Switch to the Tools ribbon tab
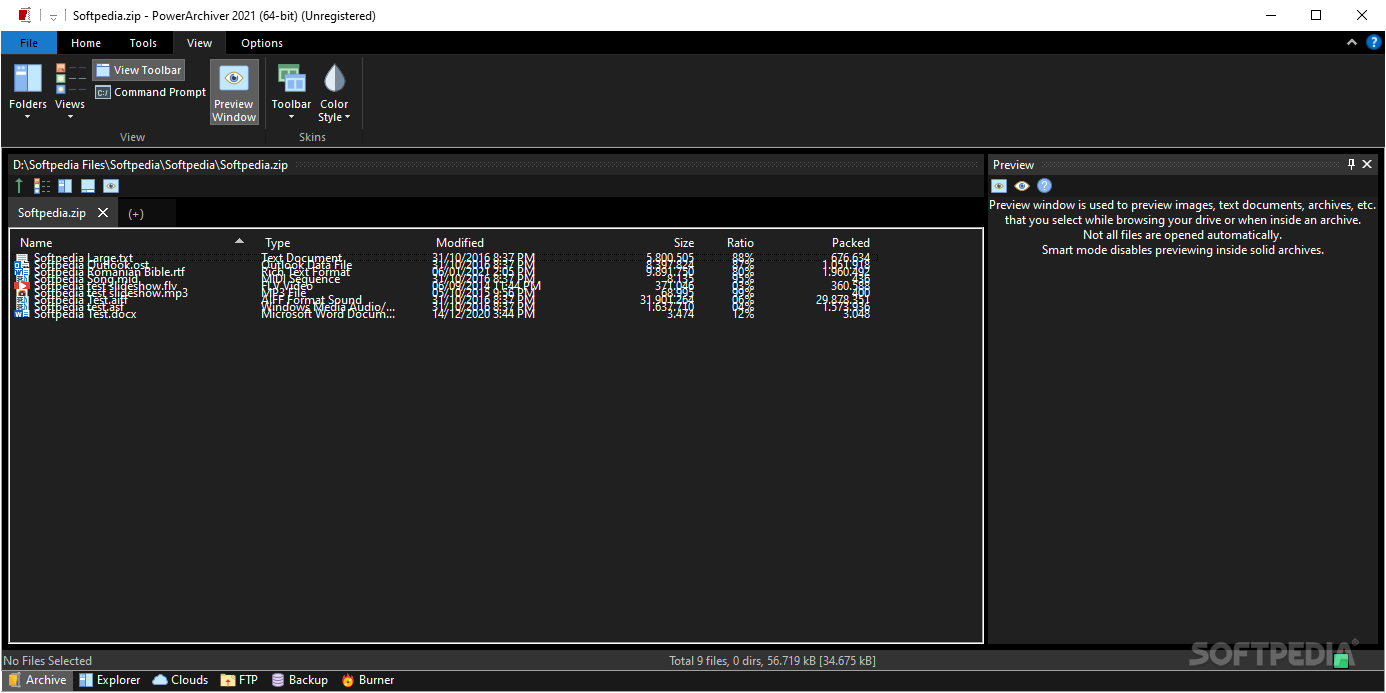1386x693 pixels. (x=143, y=43)
